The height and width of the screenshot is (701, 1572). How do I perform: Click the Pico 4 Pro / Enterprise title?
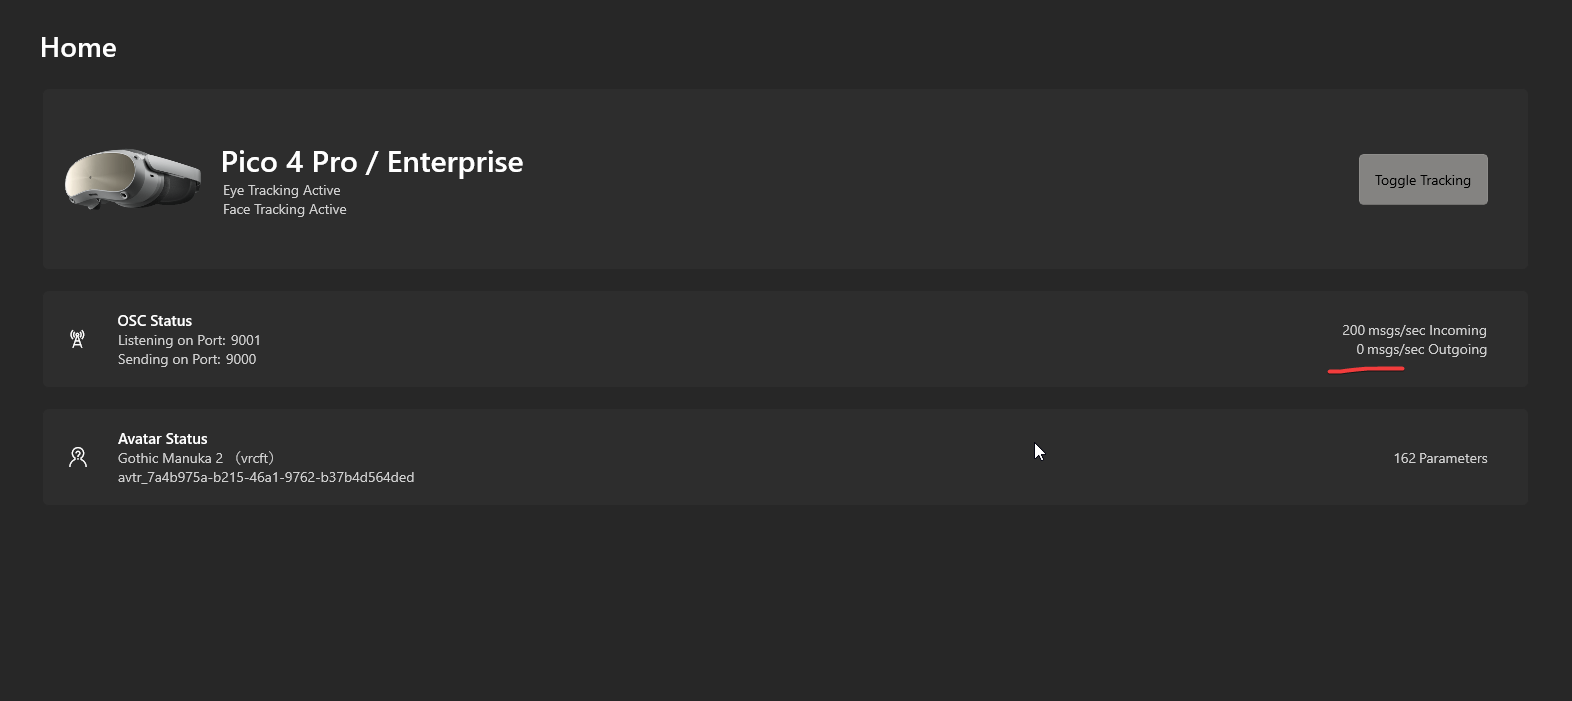pos(371,162)
